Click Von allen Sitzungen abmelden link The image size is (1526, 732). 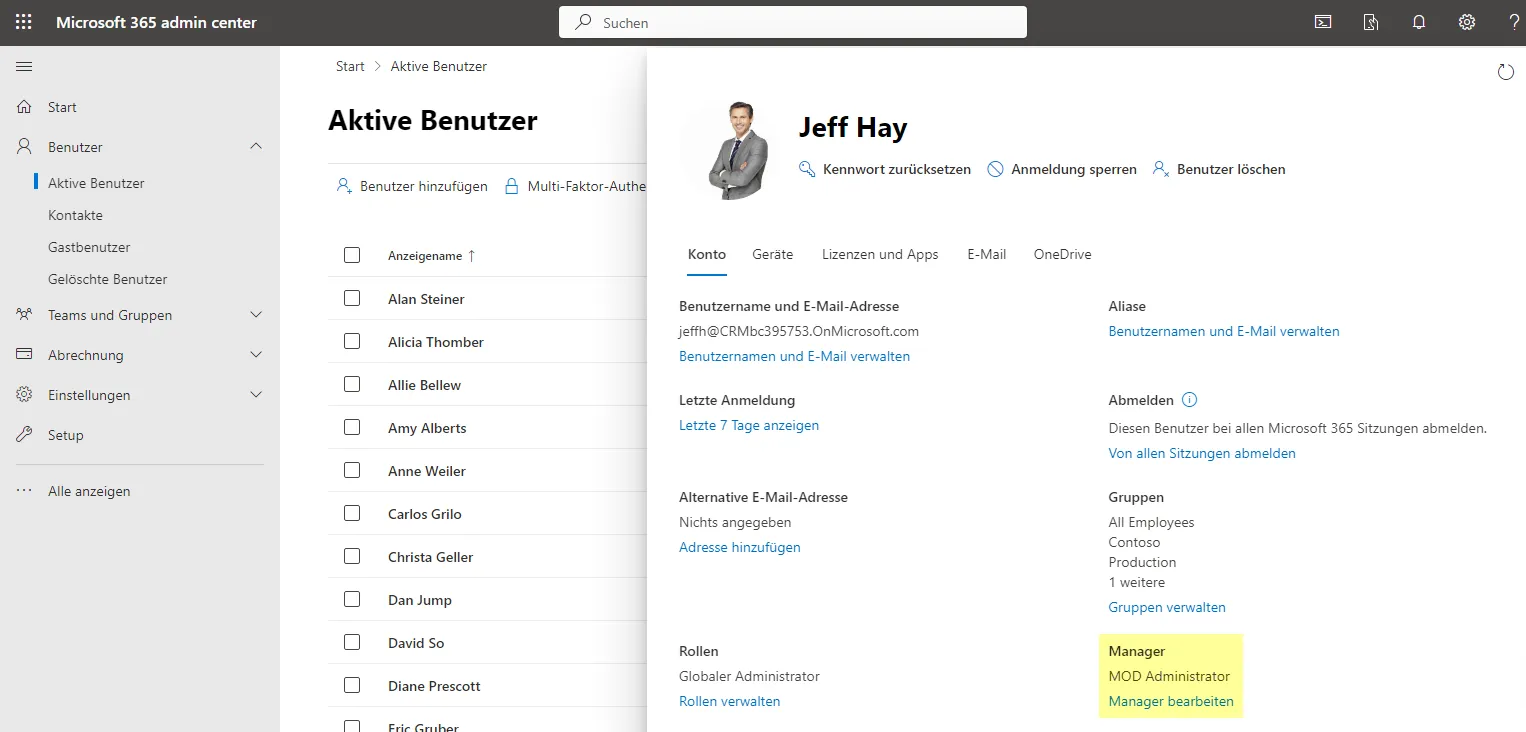point(1202,453)
